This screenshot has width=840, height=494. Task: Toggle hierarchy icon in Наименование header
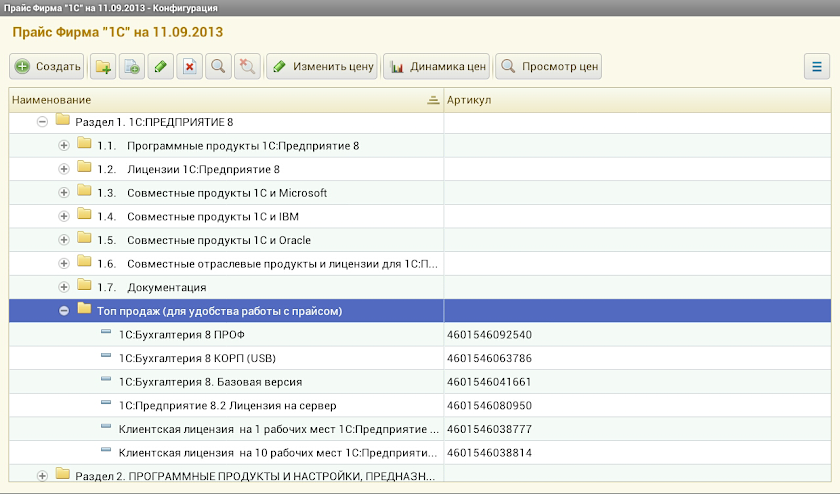(433, 100)
